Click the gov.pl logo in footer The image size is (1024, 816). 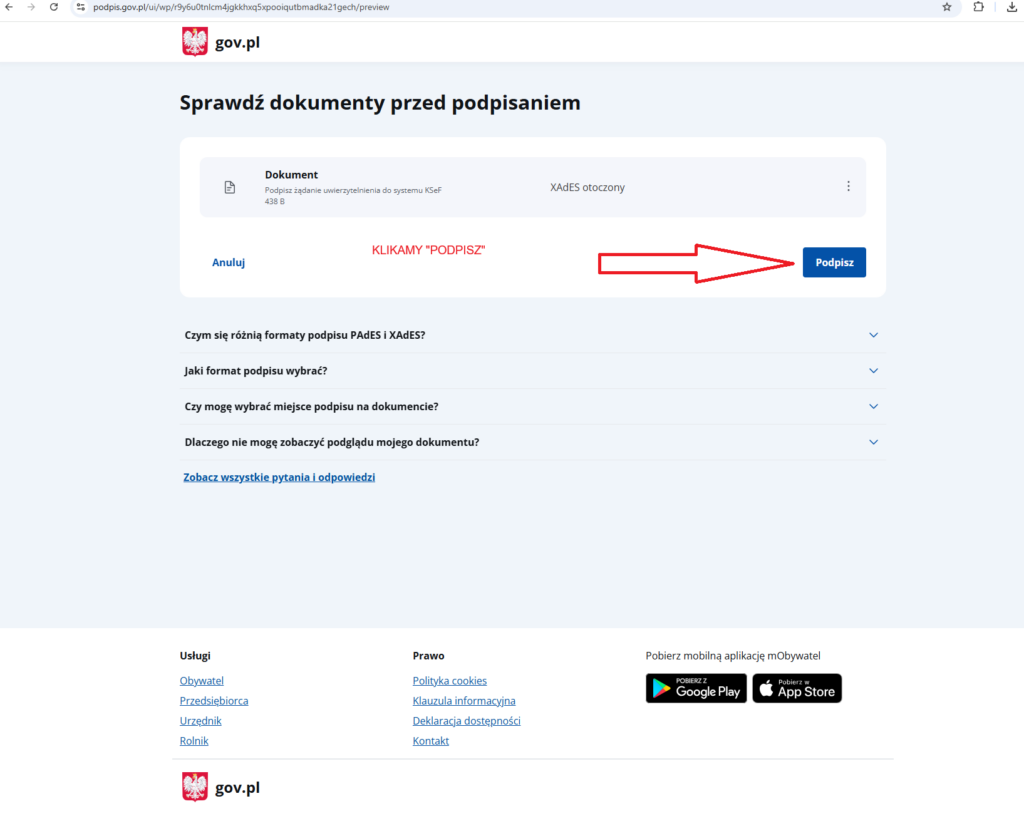196,787
